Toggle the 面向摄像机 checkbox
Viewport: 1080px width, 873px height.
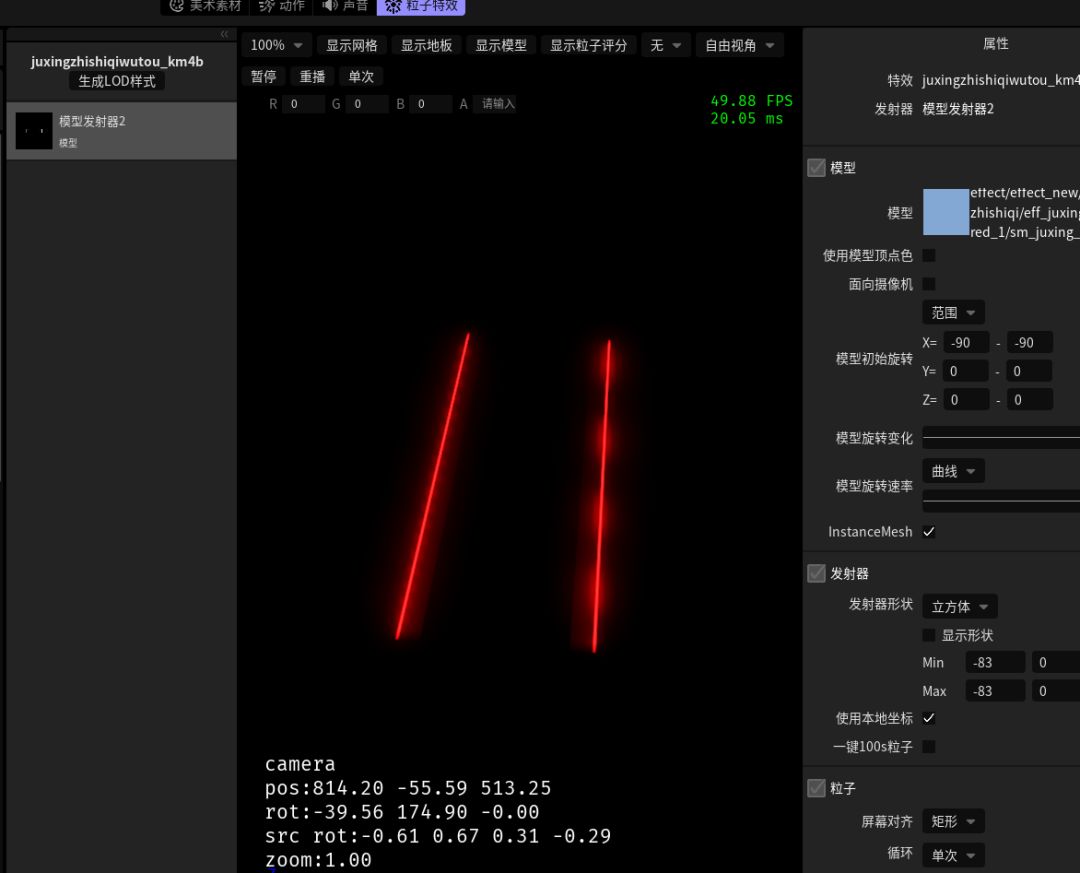point(929,284)
